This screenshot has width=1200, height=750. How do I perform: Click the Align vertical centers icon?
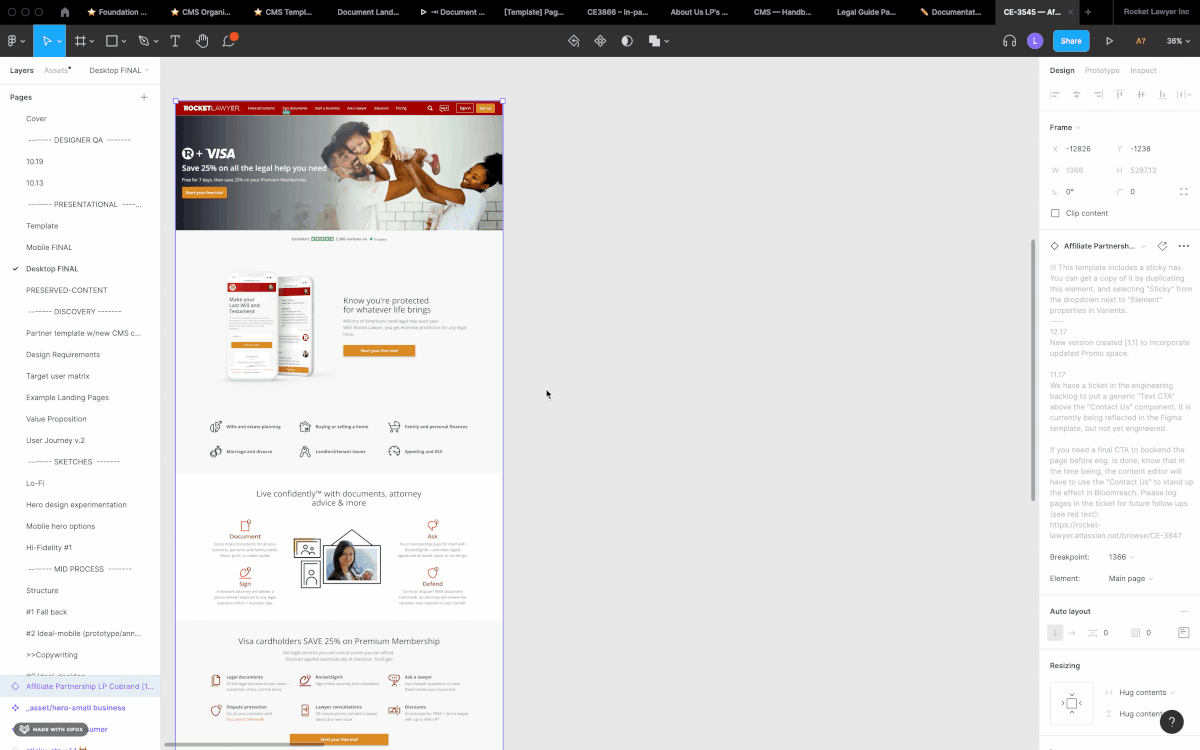pos(1141,94)
